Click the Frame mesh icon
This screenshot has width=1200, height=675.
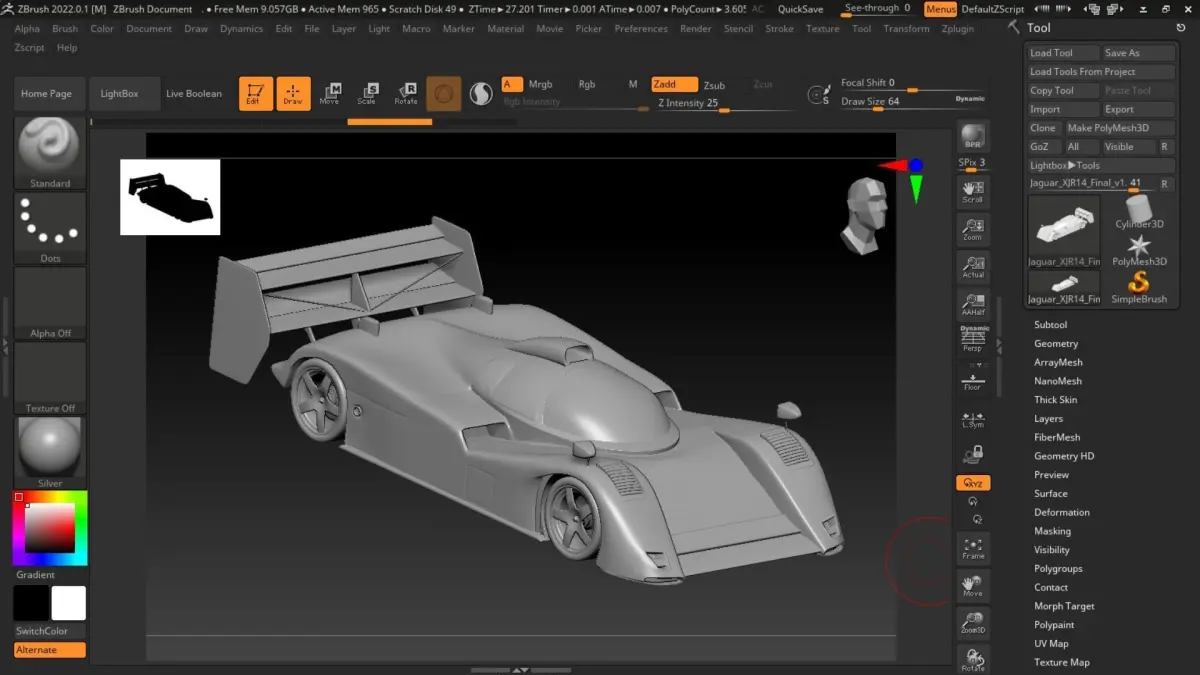[x=972, y=547]
